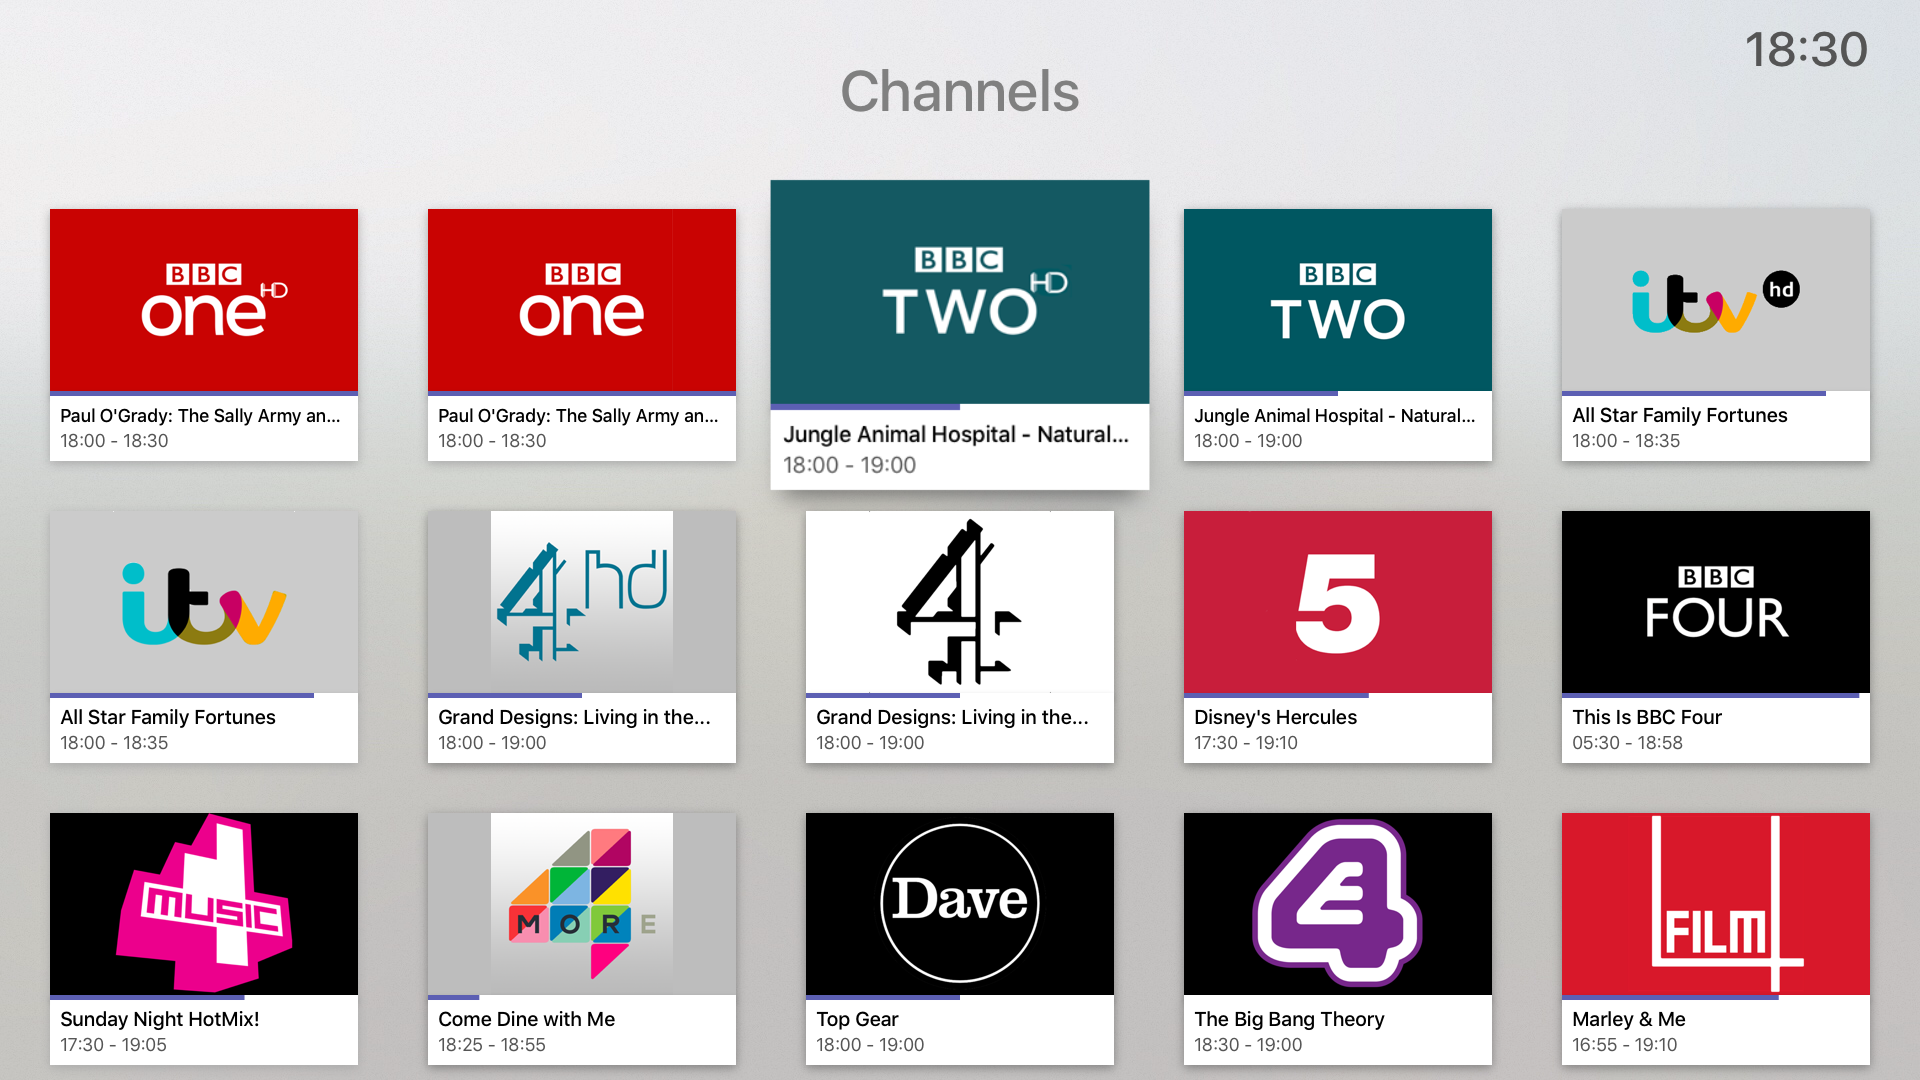Select 'Jungle Animal Hospital' title under BBC Two HD
1920x1080 pixels.
[x=956, y=435]
